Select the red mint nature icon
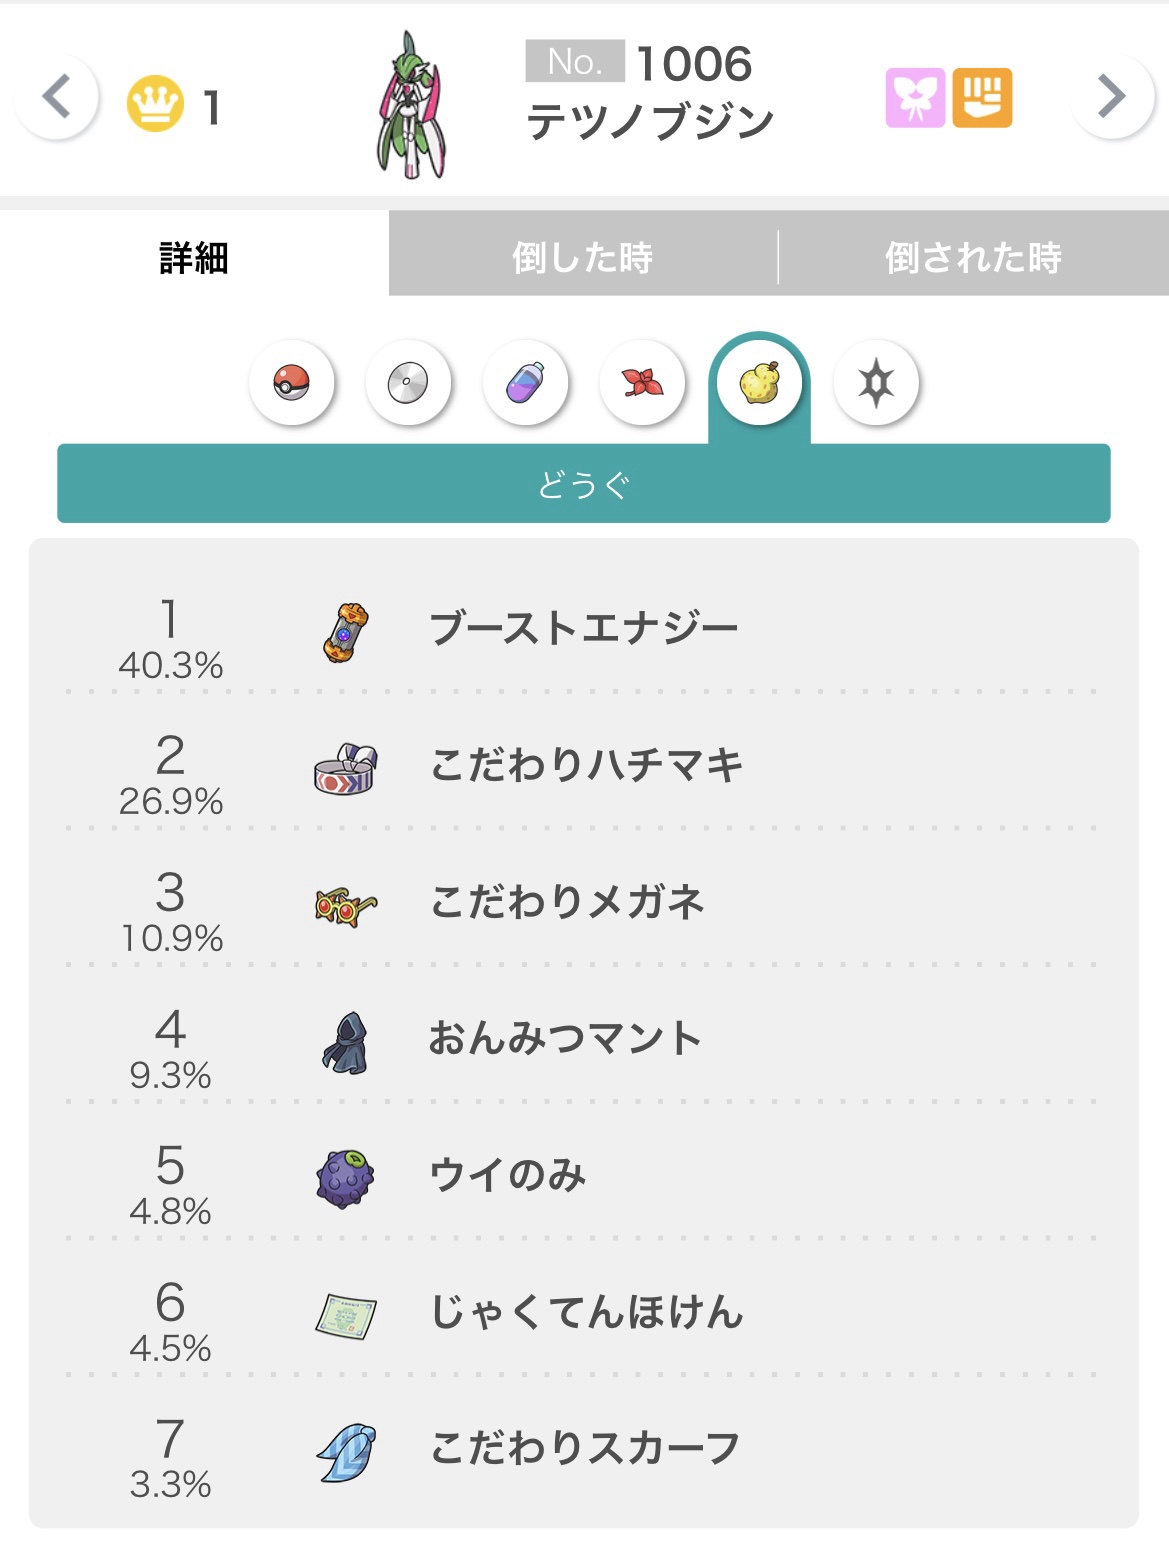The width and height of the screenshot is (1169, 1542). (642, 383)
